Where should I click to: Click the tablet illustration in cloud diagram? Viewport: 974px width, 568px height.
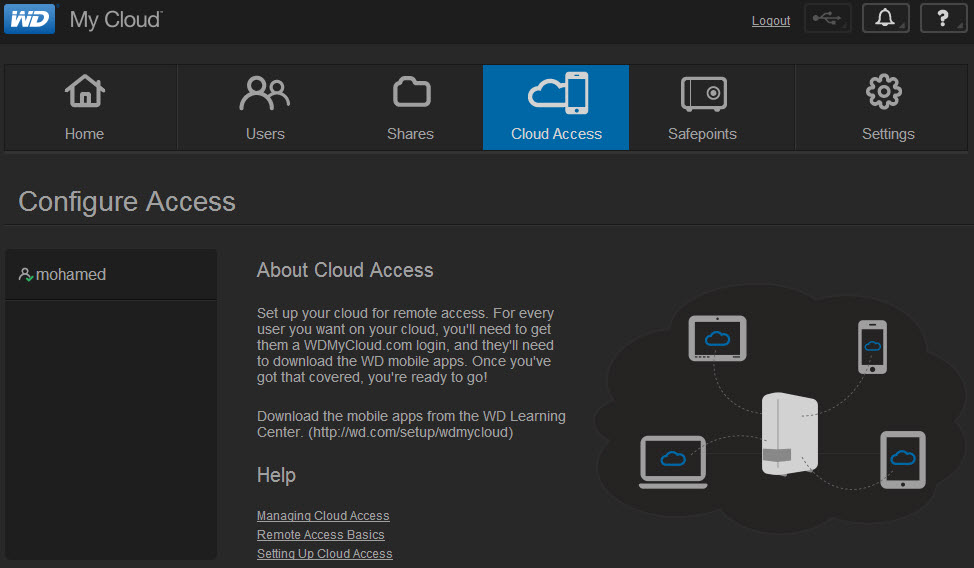point(717,339)
